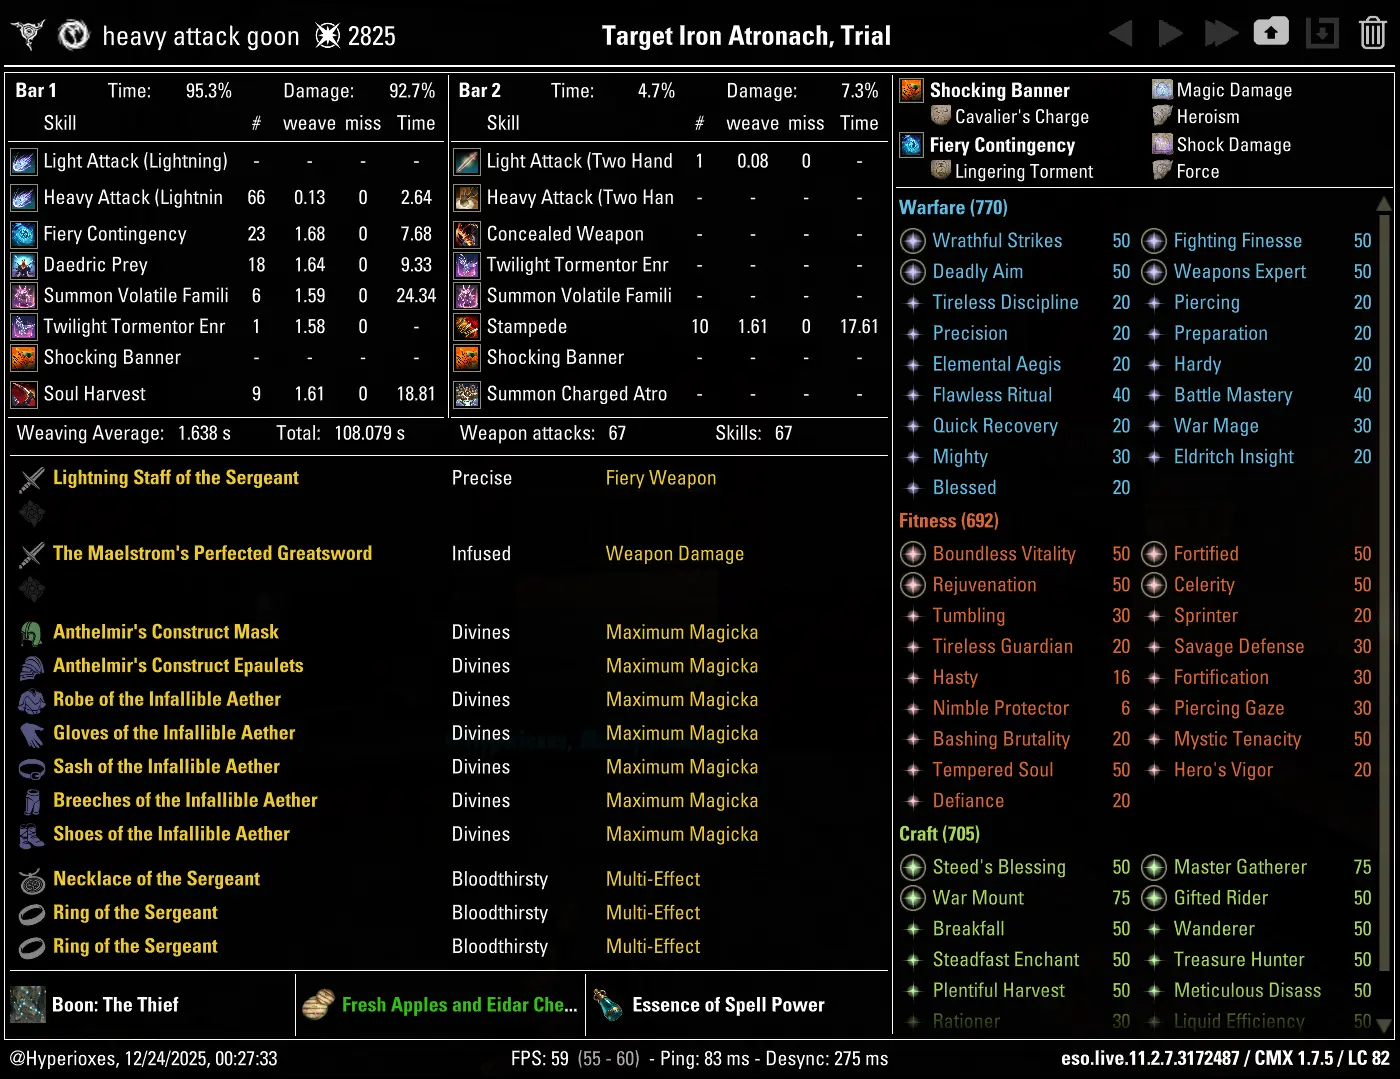The height and width of the screenshot is (1079, 1400).
Task: Click the load fight download icon
Action: coord(1322,34)
